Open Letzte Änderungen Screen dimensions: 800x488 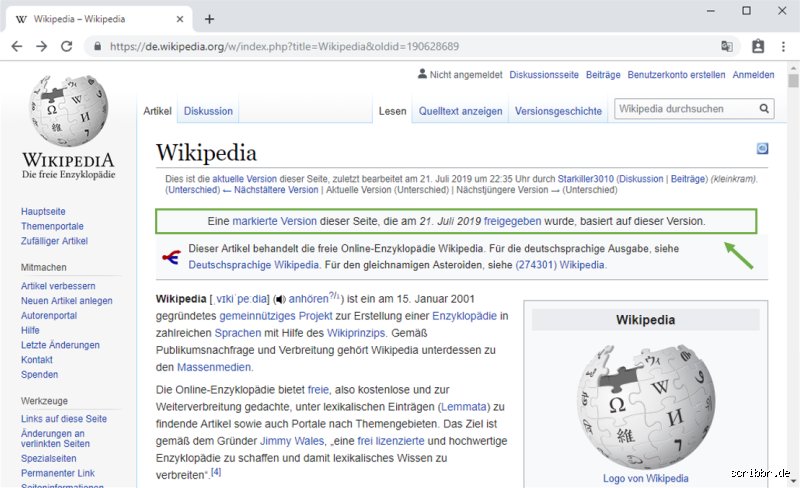[60, 345]
